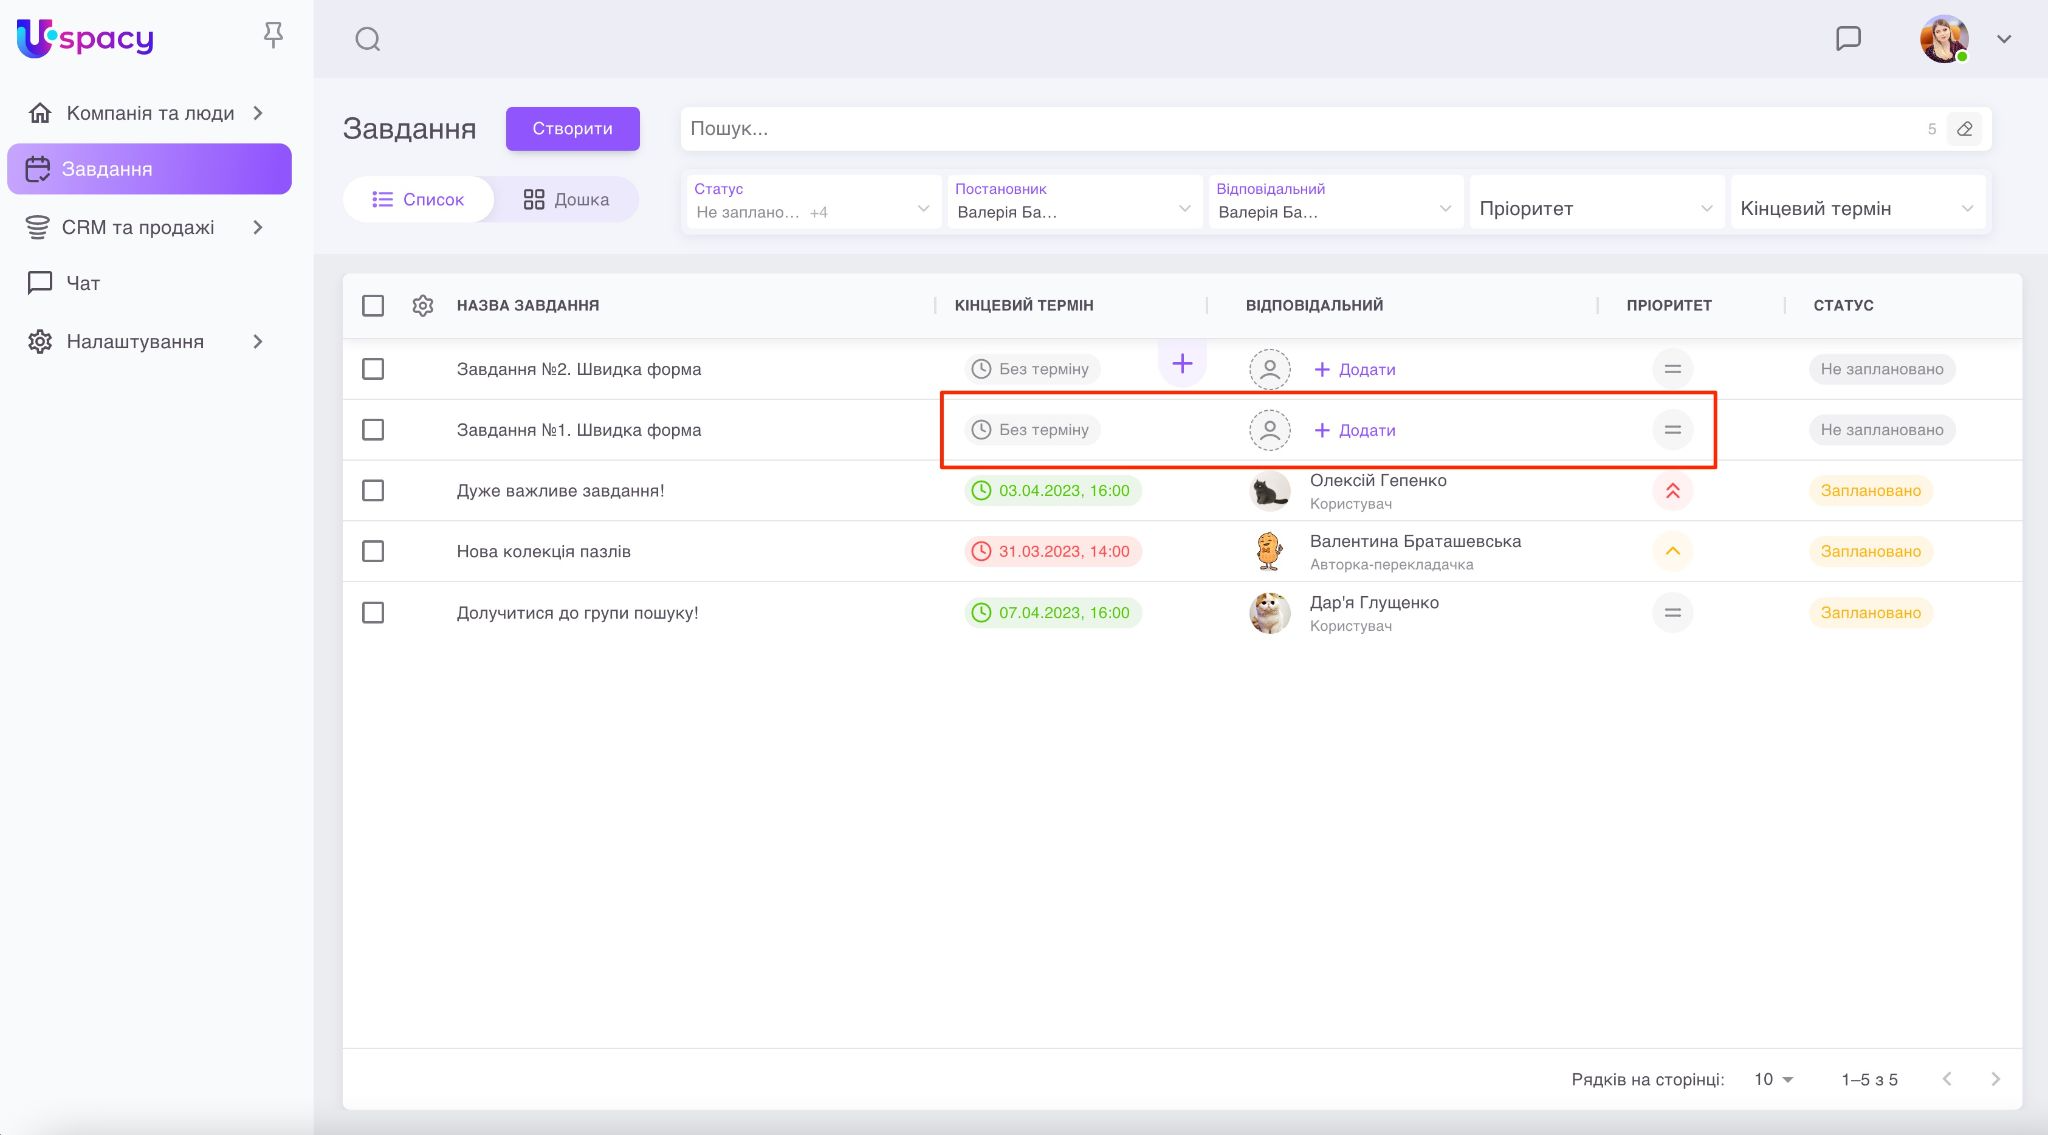Switch to the Дошка board view
Viewport: 2048px width, 1135px height.
(x=566, y=199)
